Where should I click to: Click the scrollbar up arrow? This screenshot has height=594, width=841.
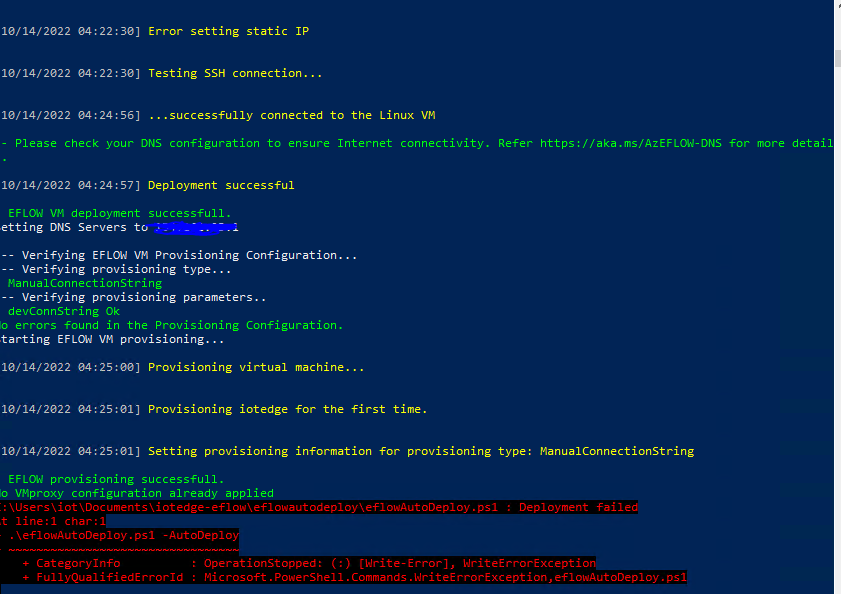(834, 9)
